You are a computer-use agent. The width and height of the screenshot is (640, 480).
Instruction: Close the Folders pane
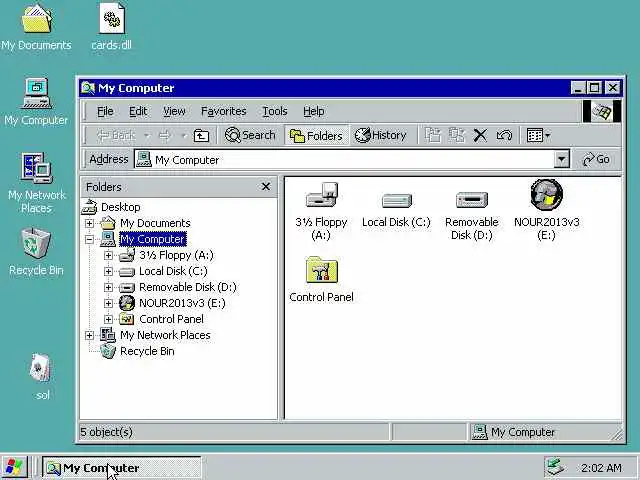point(266,187)
